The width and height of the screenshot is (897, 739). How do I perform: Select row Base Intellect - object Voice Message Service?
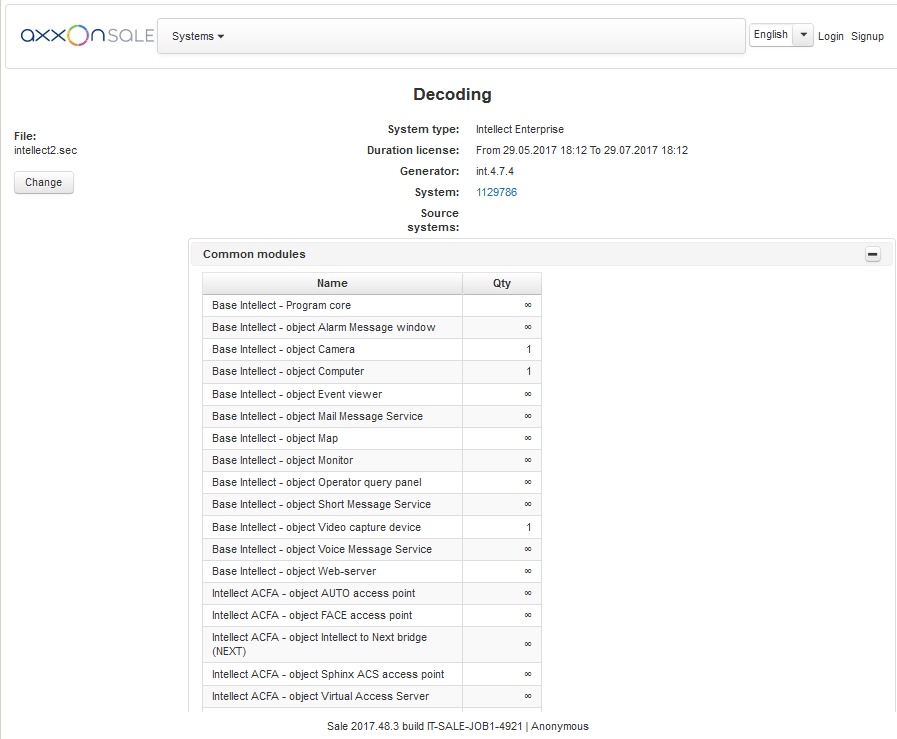click(371, 549)
